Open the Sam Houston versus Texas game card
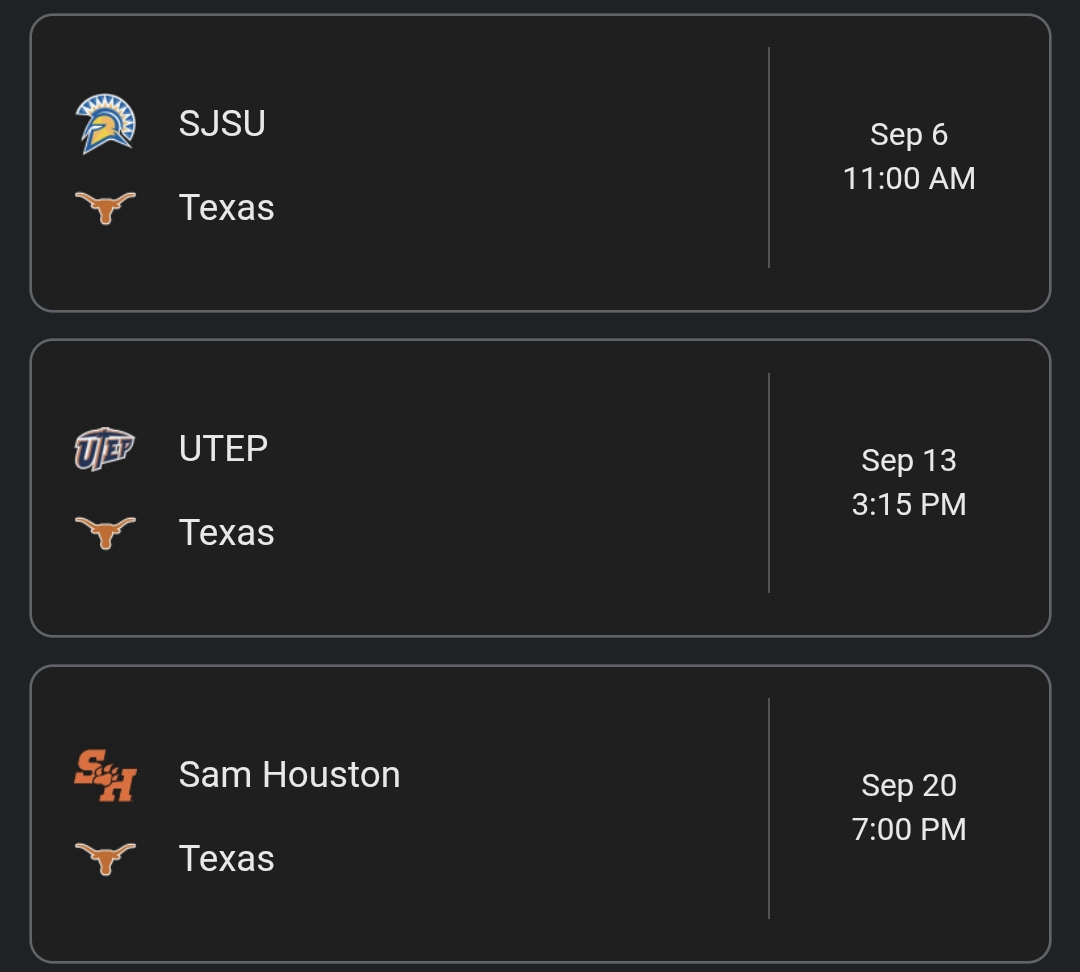Viewport: 1080px width, 972px height. click(x=500, y=815)
